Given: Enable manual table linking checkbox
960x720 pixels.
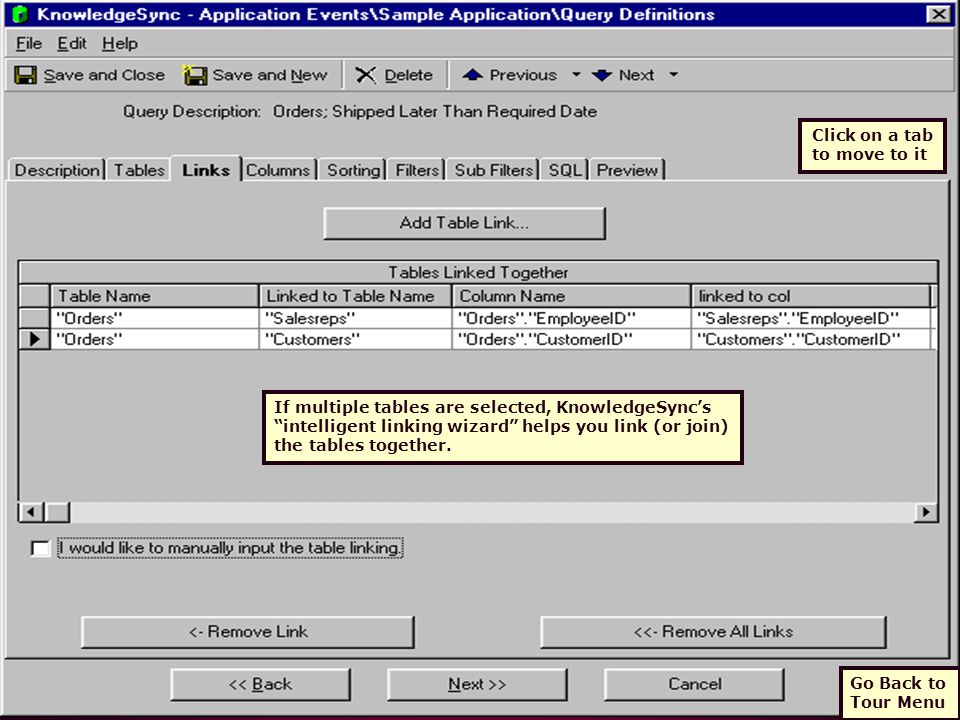Looking at the screenshot, I should pos(40,548).
